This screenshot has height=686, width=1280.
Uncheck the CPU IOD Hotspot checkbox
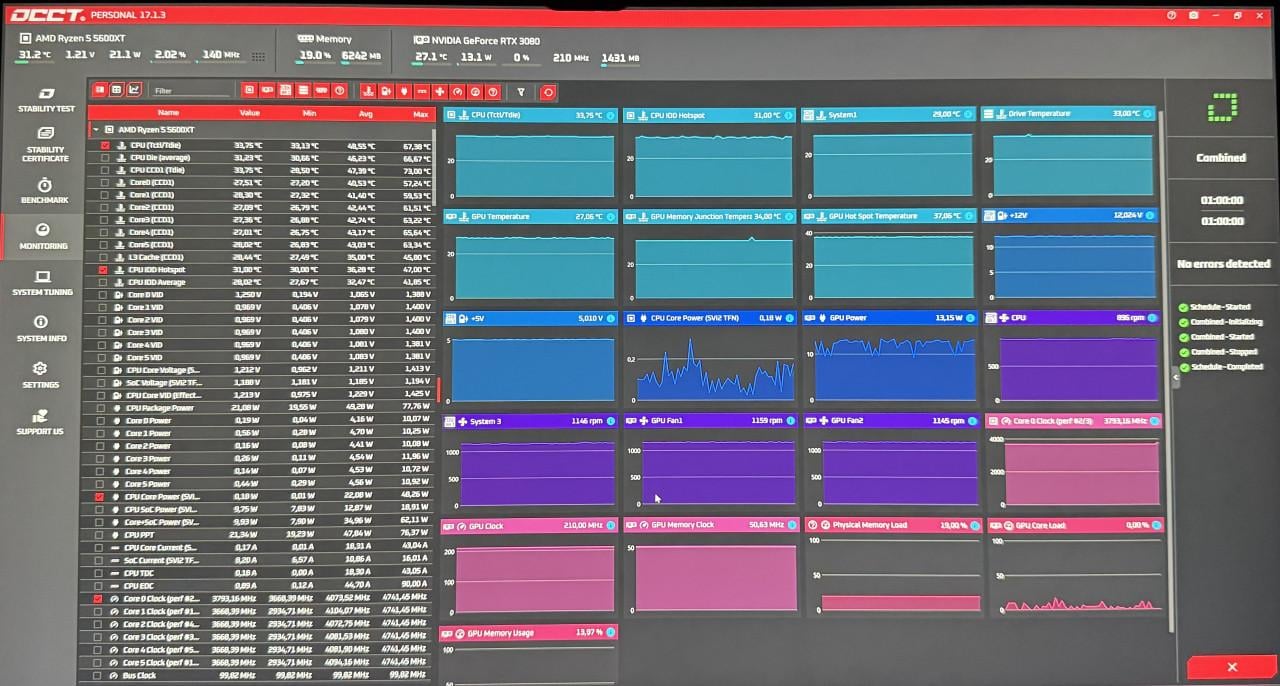click(x=103, y=270)
